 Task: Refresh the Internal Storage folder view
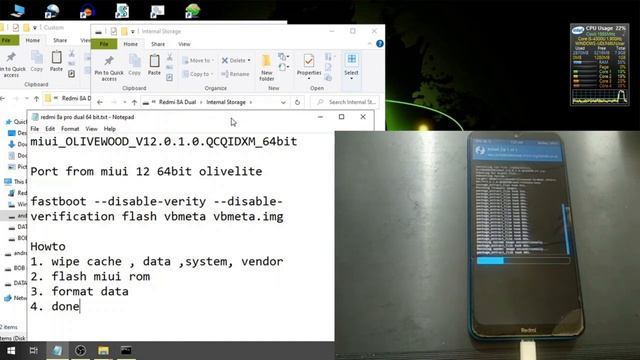point(298,102)
